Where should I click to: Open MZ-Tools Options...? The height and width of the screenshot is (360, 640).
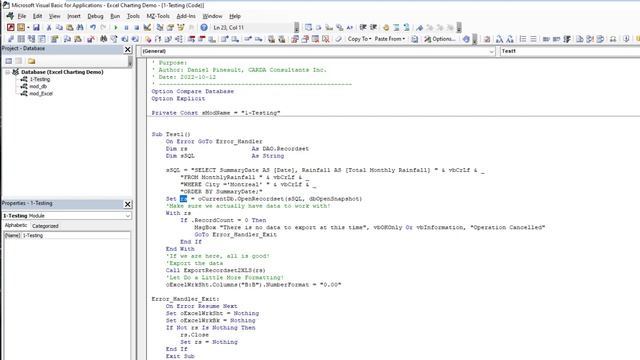(440, 39)
